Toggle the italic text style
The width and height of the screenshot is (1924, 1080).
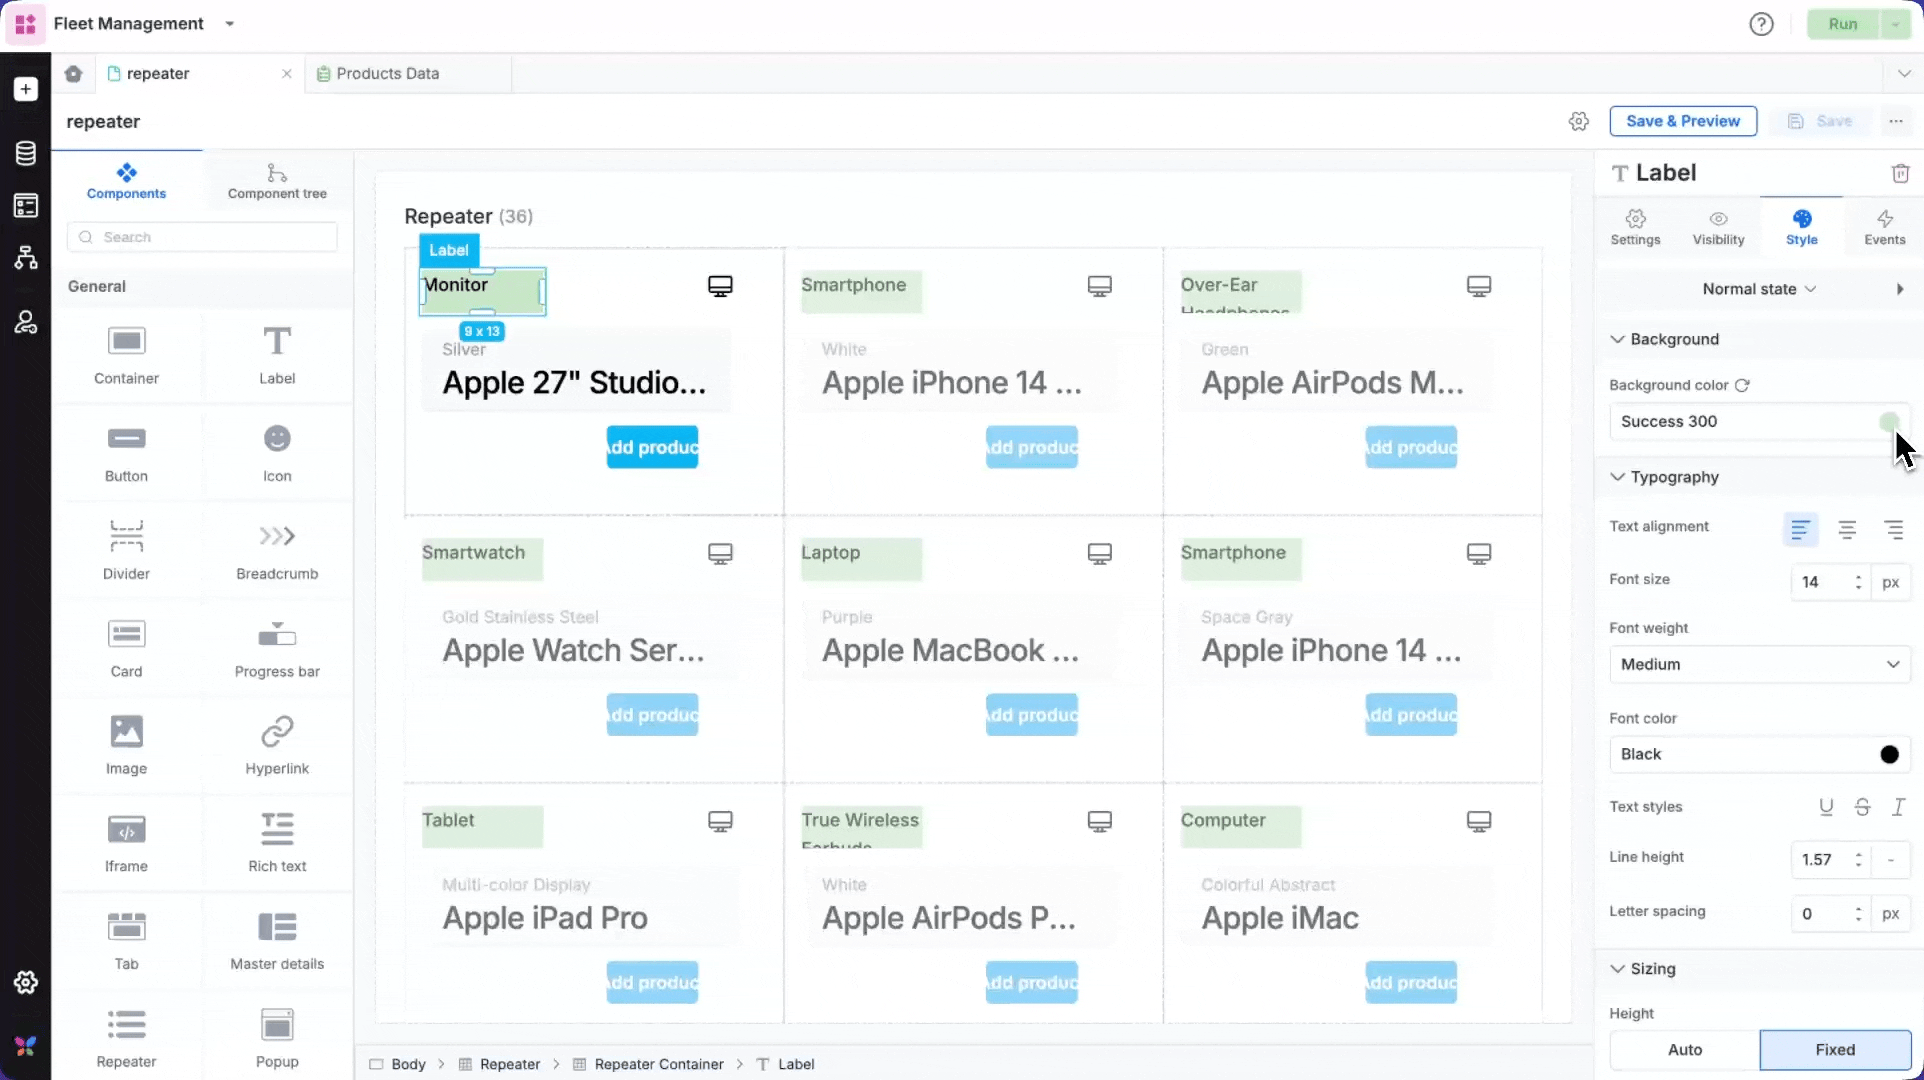pyautogui.click(x=1898, y=807)
